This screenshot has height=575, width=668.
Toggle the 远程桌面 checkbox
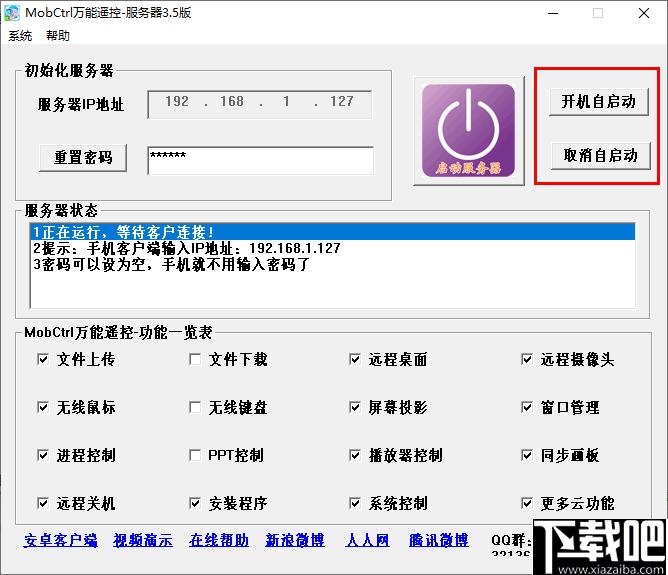point(354,359)
